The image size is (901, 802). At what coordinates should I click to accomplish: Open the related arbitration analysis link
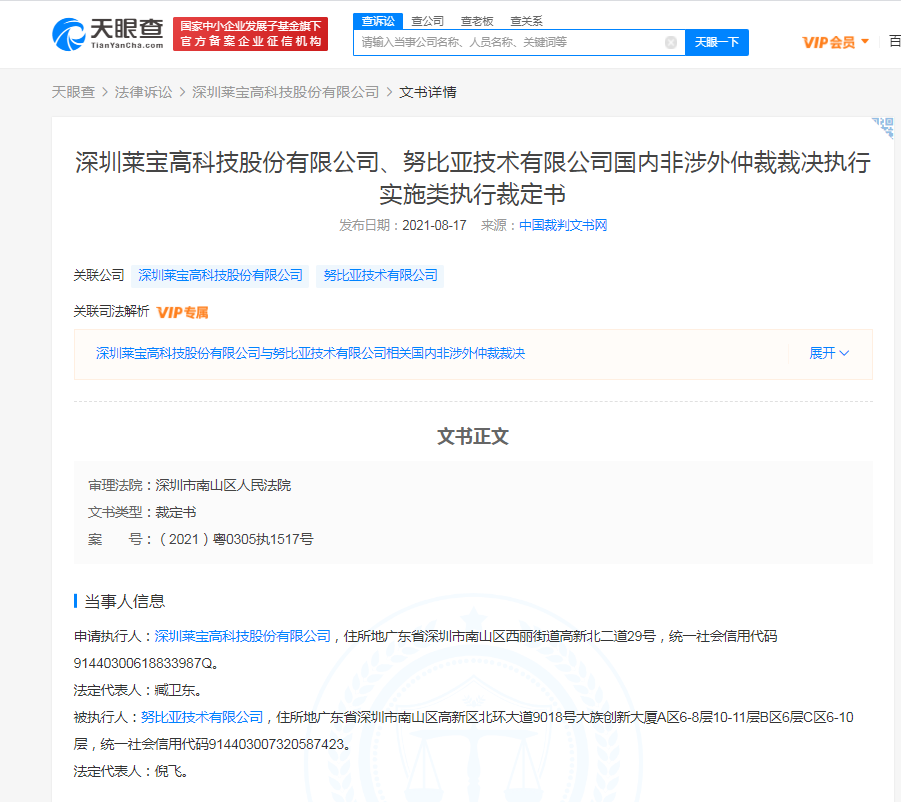[x=310, y=353]
